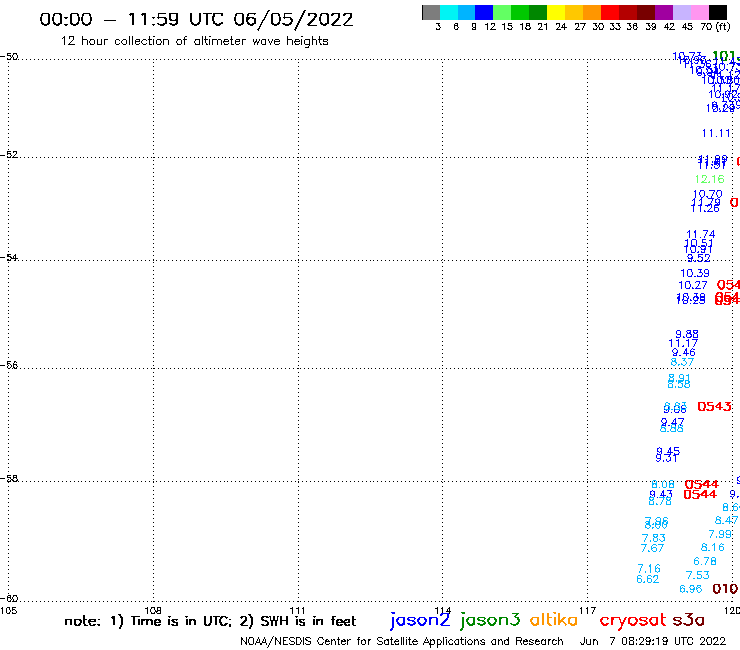Click the pink swatch in the color scale
Viewport: 740px width, 650px height.
tap(699, 12)
